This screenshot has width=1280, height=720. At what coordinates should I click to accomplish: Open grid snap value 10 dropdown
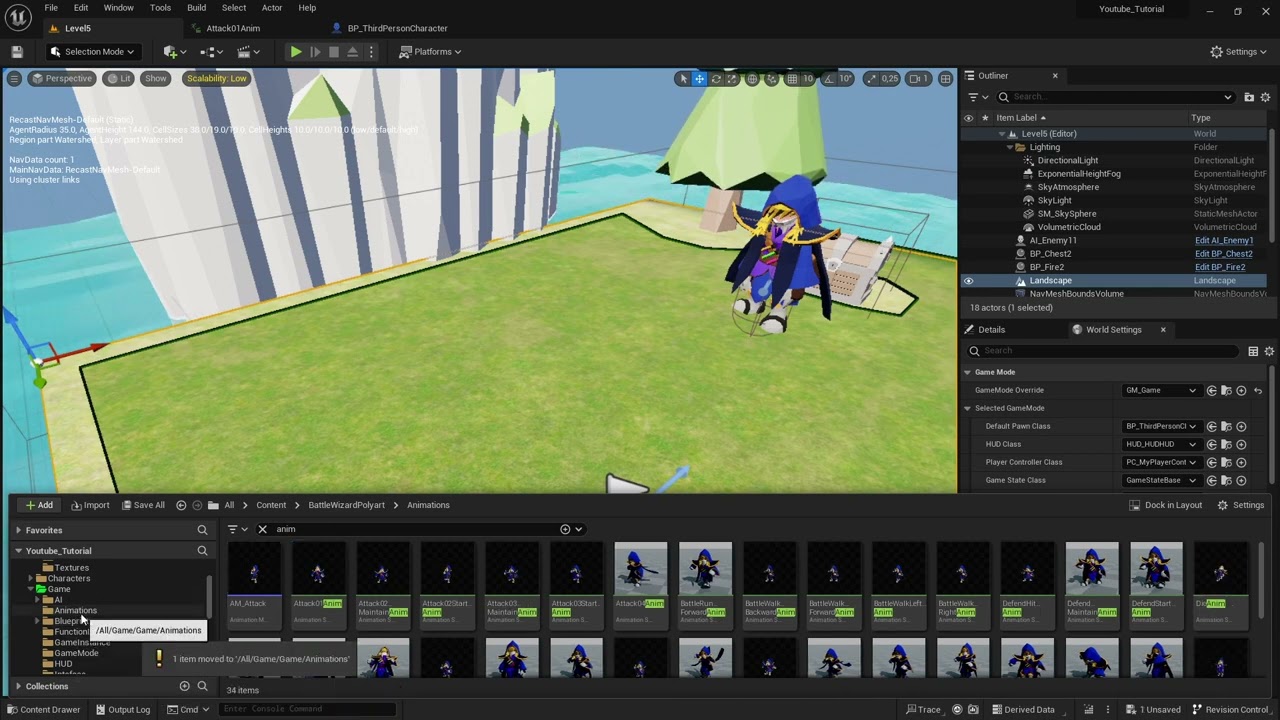tap(808, 79)
